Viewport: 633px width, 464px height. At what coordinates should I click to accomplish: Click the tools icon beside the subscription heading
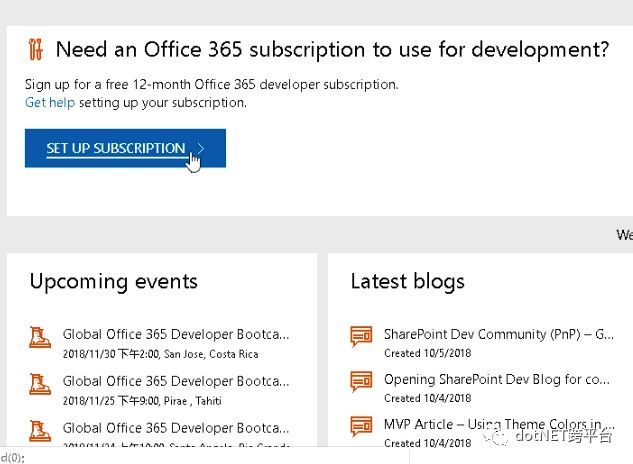click(x=35, y=50)
